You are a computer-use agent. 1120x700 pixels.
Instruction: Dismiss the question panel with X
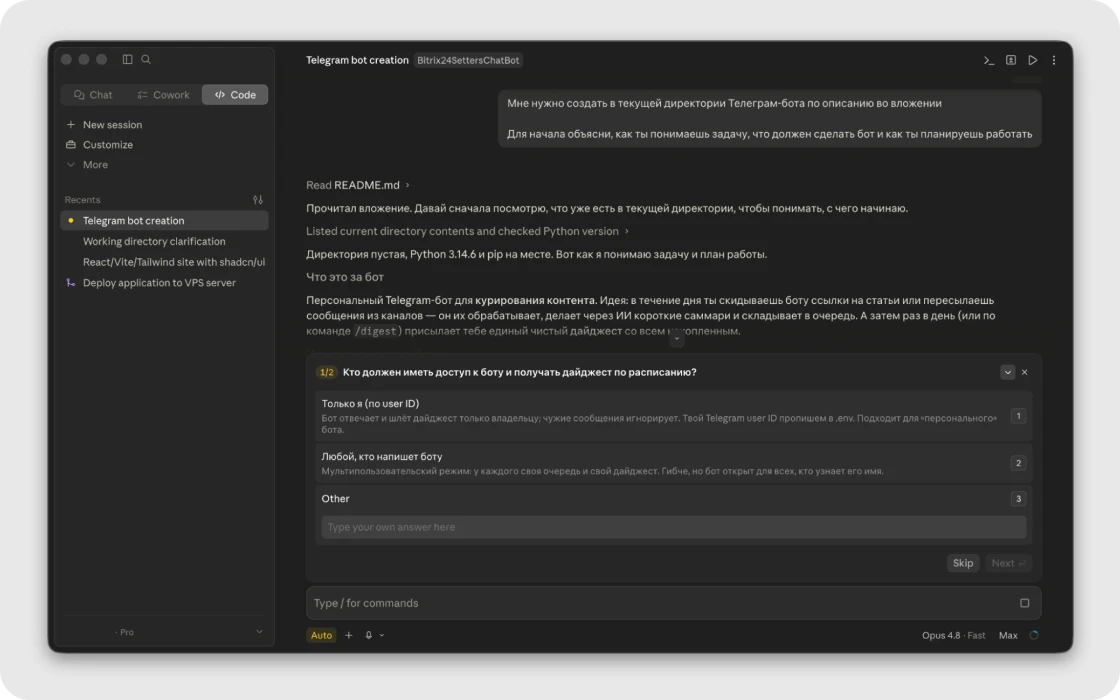1024,372
